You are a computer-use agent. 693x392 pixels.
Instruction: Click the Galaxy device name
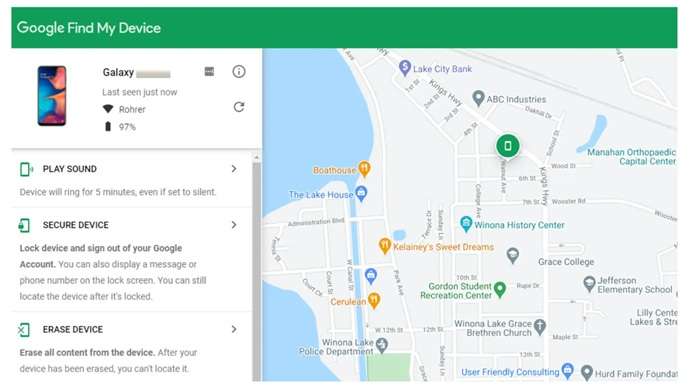(118, 72)
